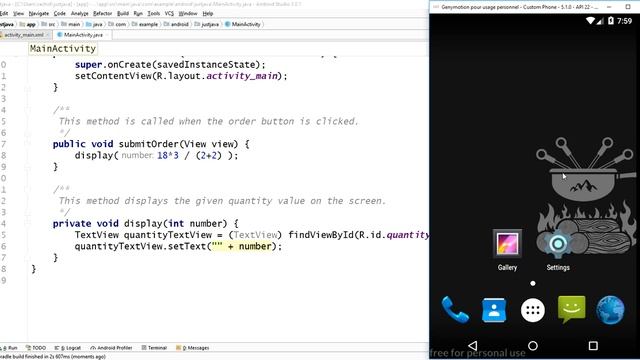The width and height of the screenshot is (640, 360).
Task: Open the View menu
Action: pyautogui.click(x=18, y=13)
